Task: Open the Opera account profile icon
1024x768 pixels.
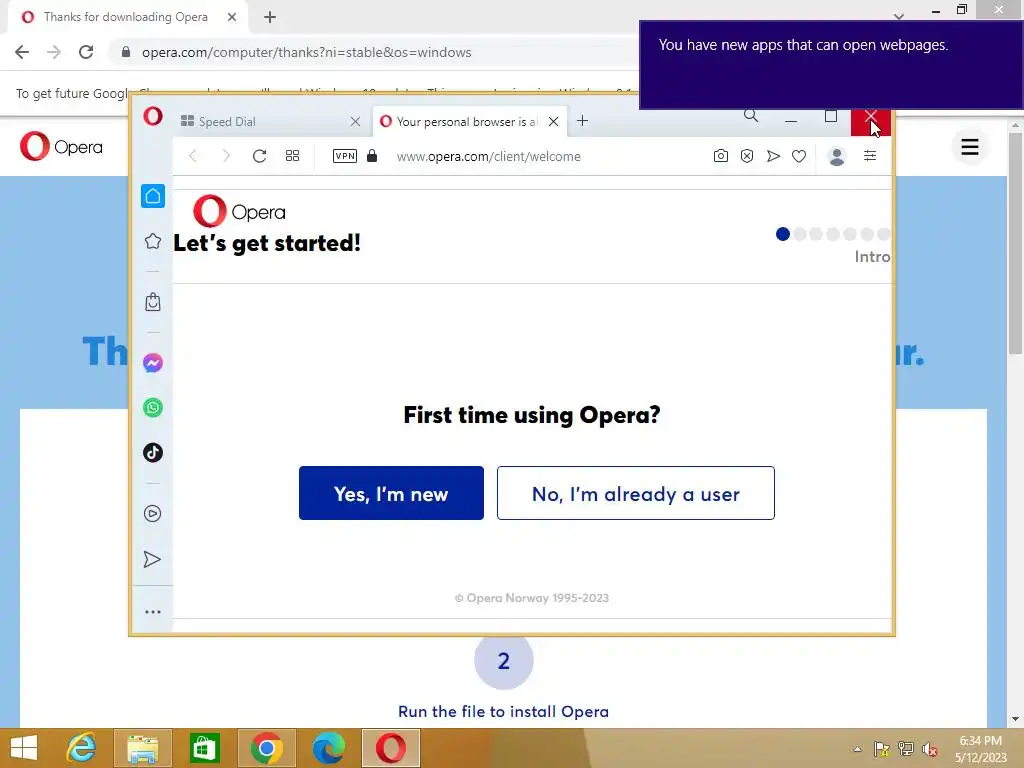Action: [837, 156]
